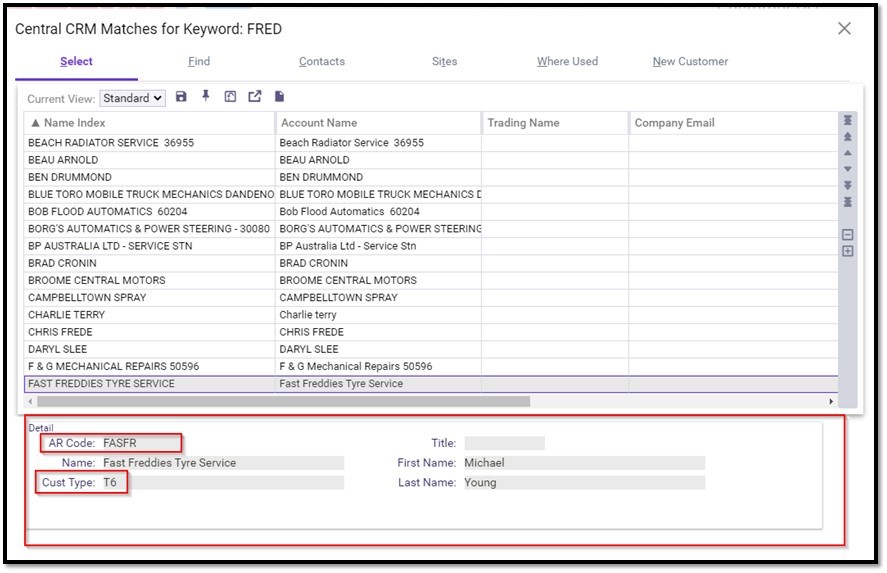
Task: Sort by the Name Index column header
Action: tap(149, 123)
